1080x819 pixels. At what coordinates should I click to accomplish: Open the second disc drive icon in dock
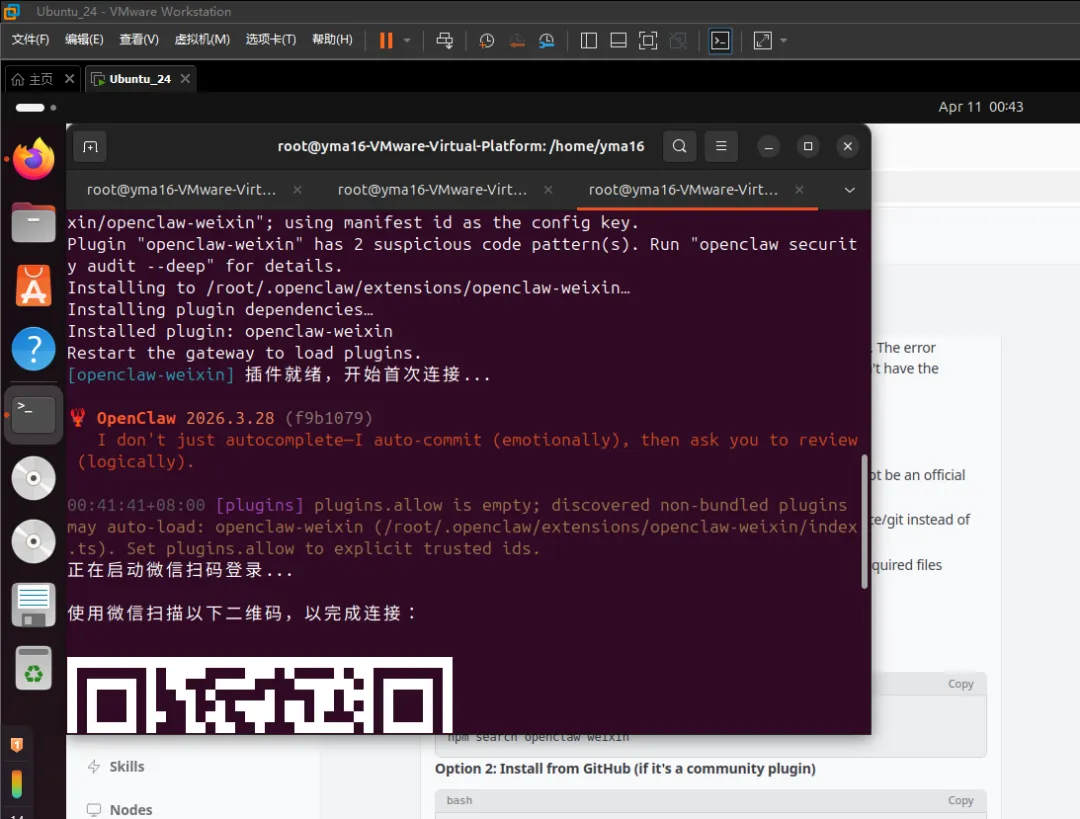pyautogui.click(x=33, y=541)
